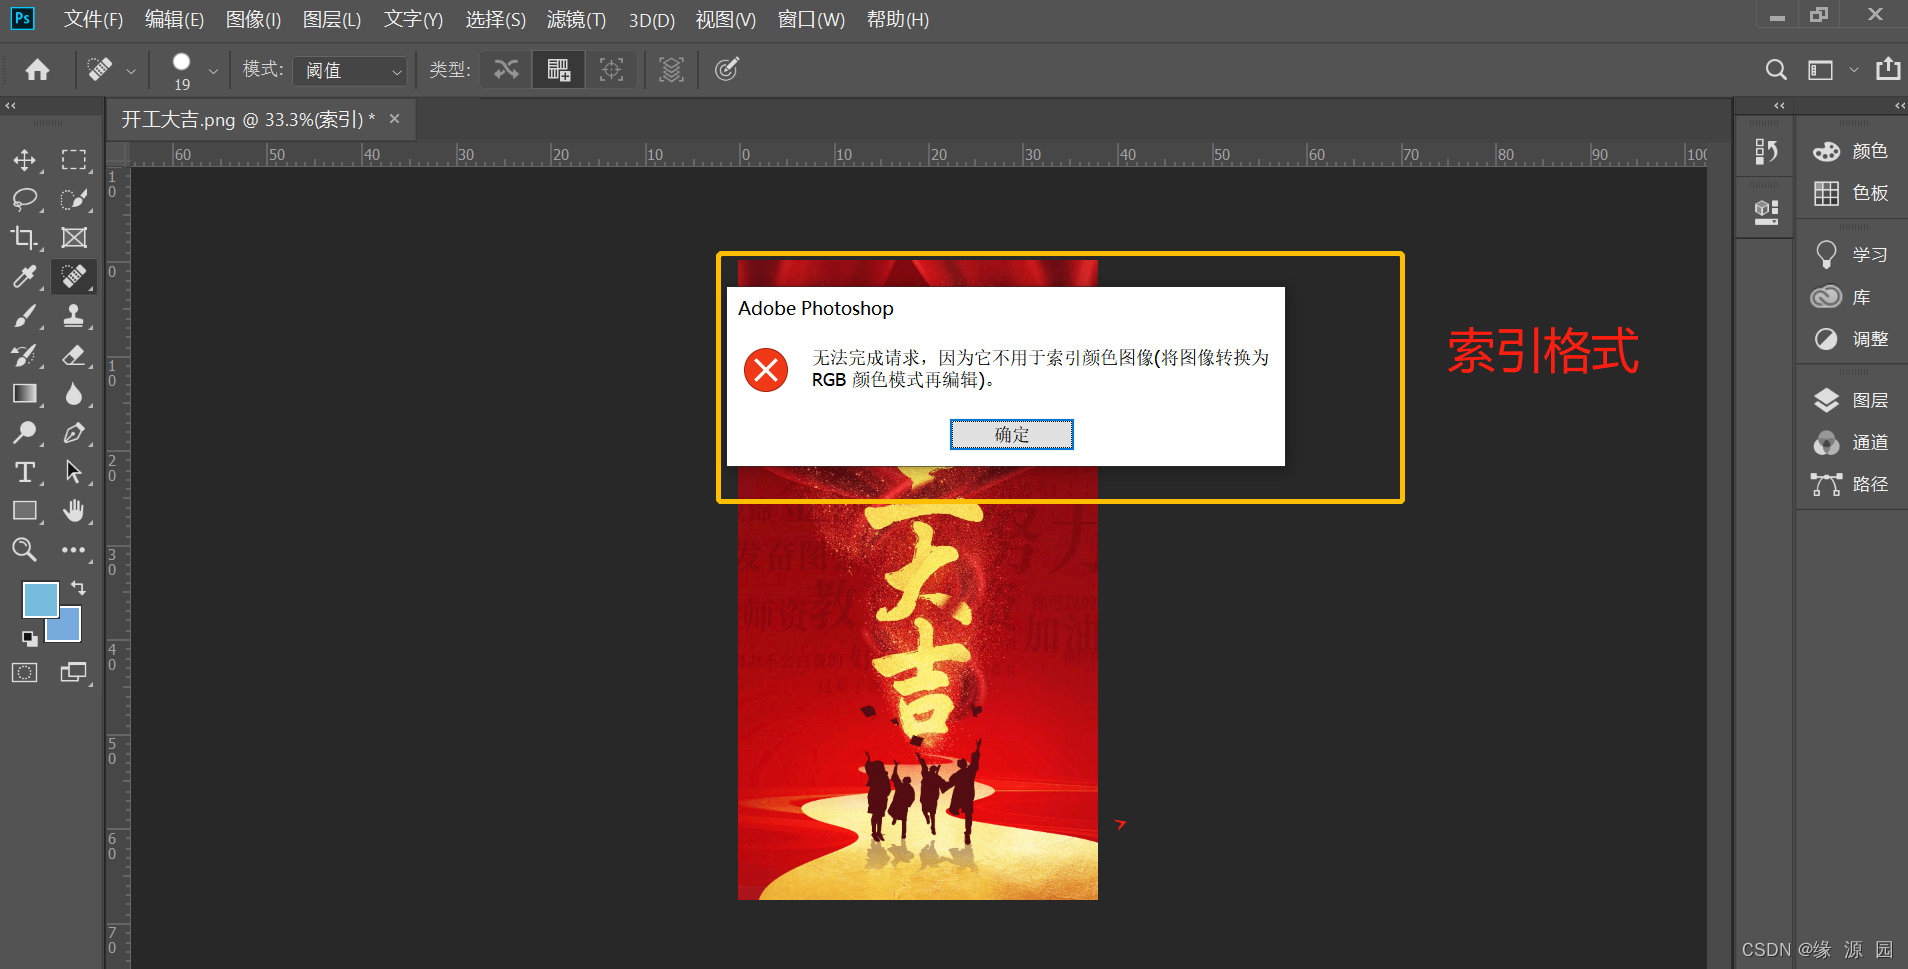Viewport: 1908px width, 969px height.
Task: Expand the icon panel dock arrows
Action: (1779, 105)
